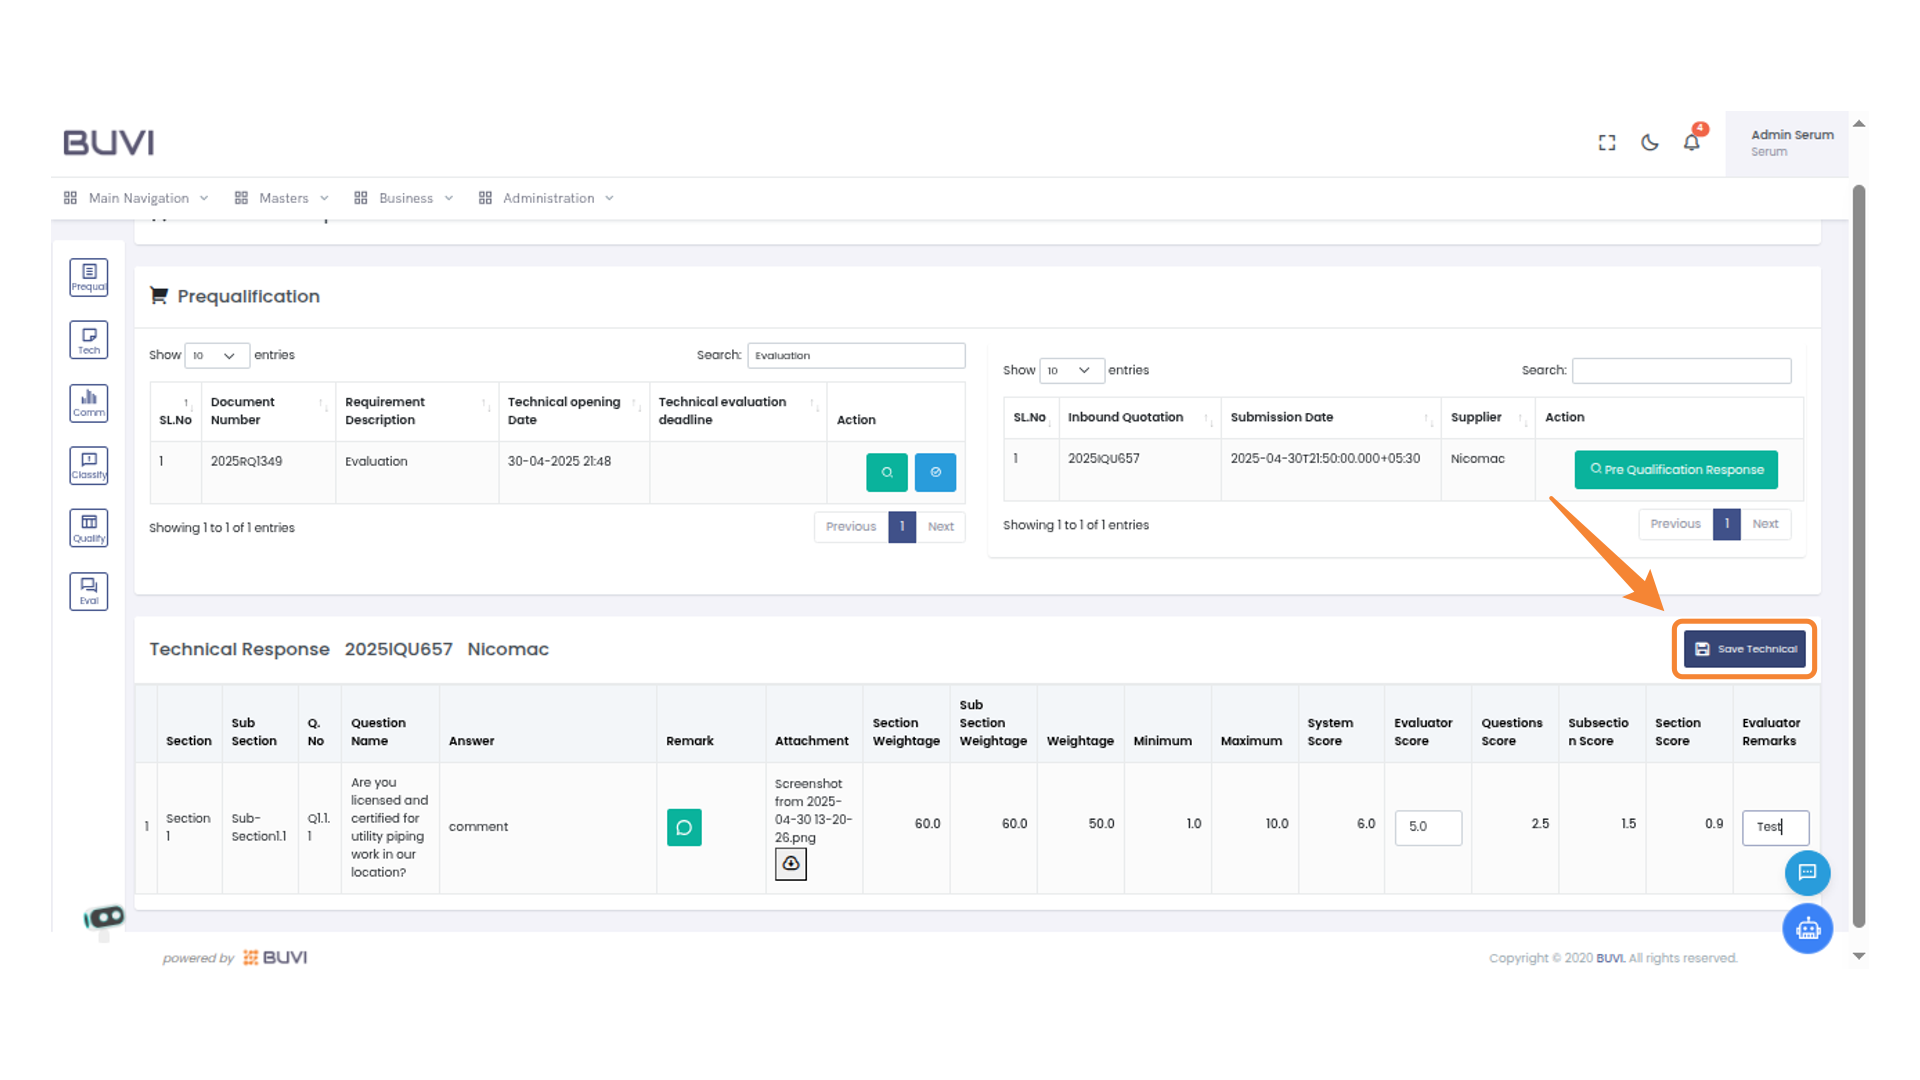Click the green remark comment icon
The width and height of the screenshot is (1920, 1080).
[x=684, y=827]
